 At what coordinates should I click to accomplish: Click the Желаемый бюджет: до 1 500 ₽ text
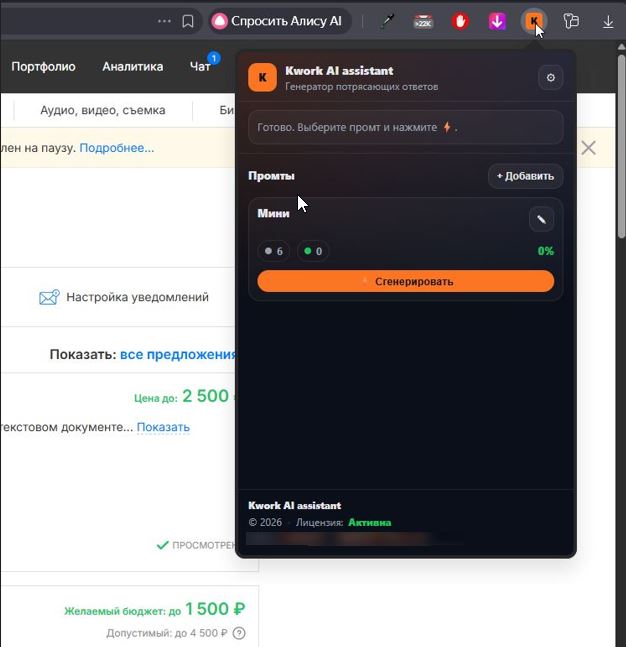[155, 609]
